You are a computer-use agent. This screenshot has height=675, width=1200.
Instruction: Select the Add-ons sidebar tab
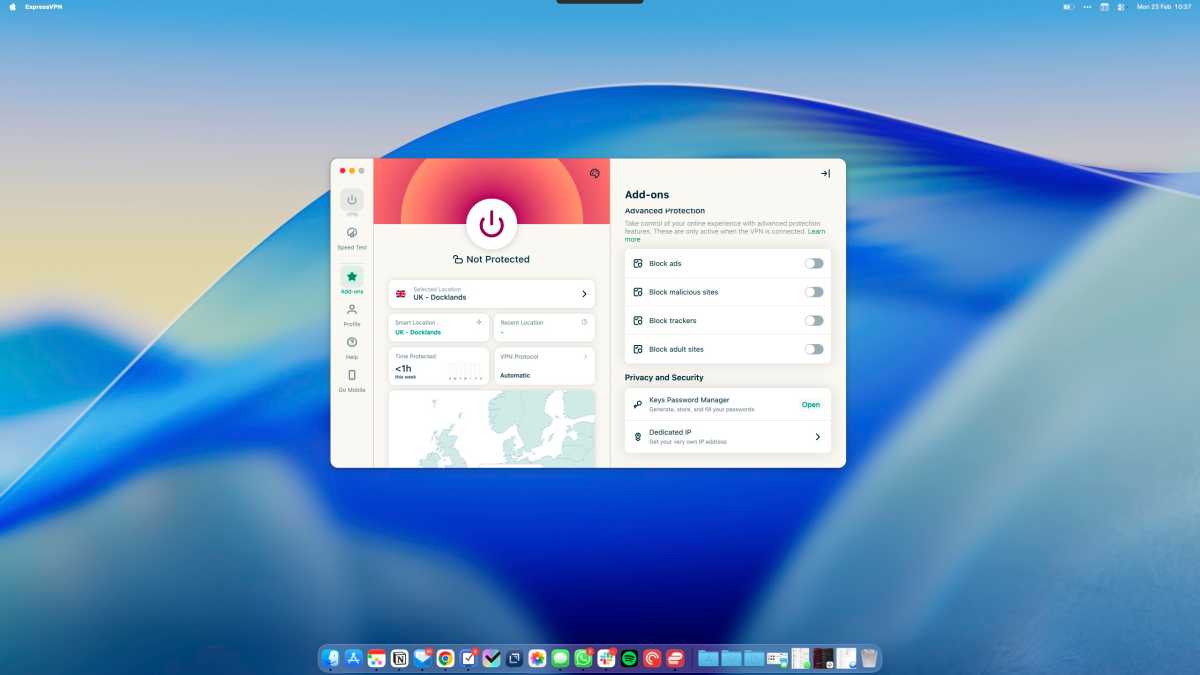click(352, 280)
